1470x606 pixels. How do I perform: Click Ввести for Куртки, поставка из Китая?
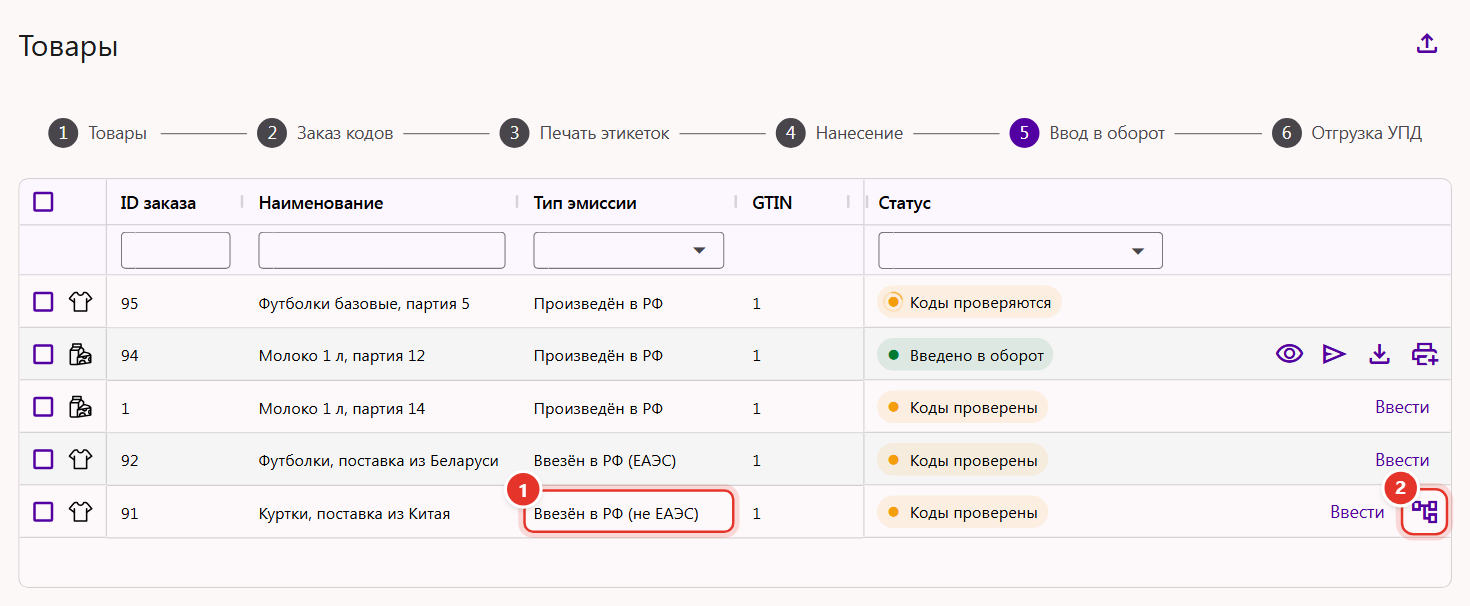point(1357,512)
